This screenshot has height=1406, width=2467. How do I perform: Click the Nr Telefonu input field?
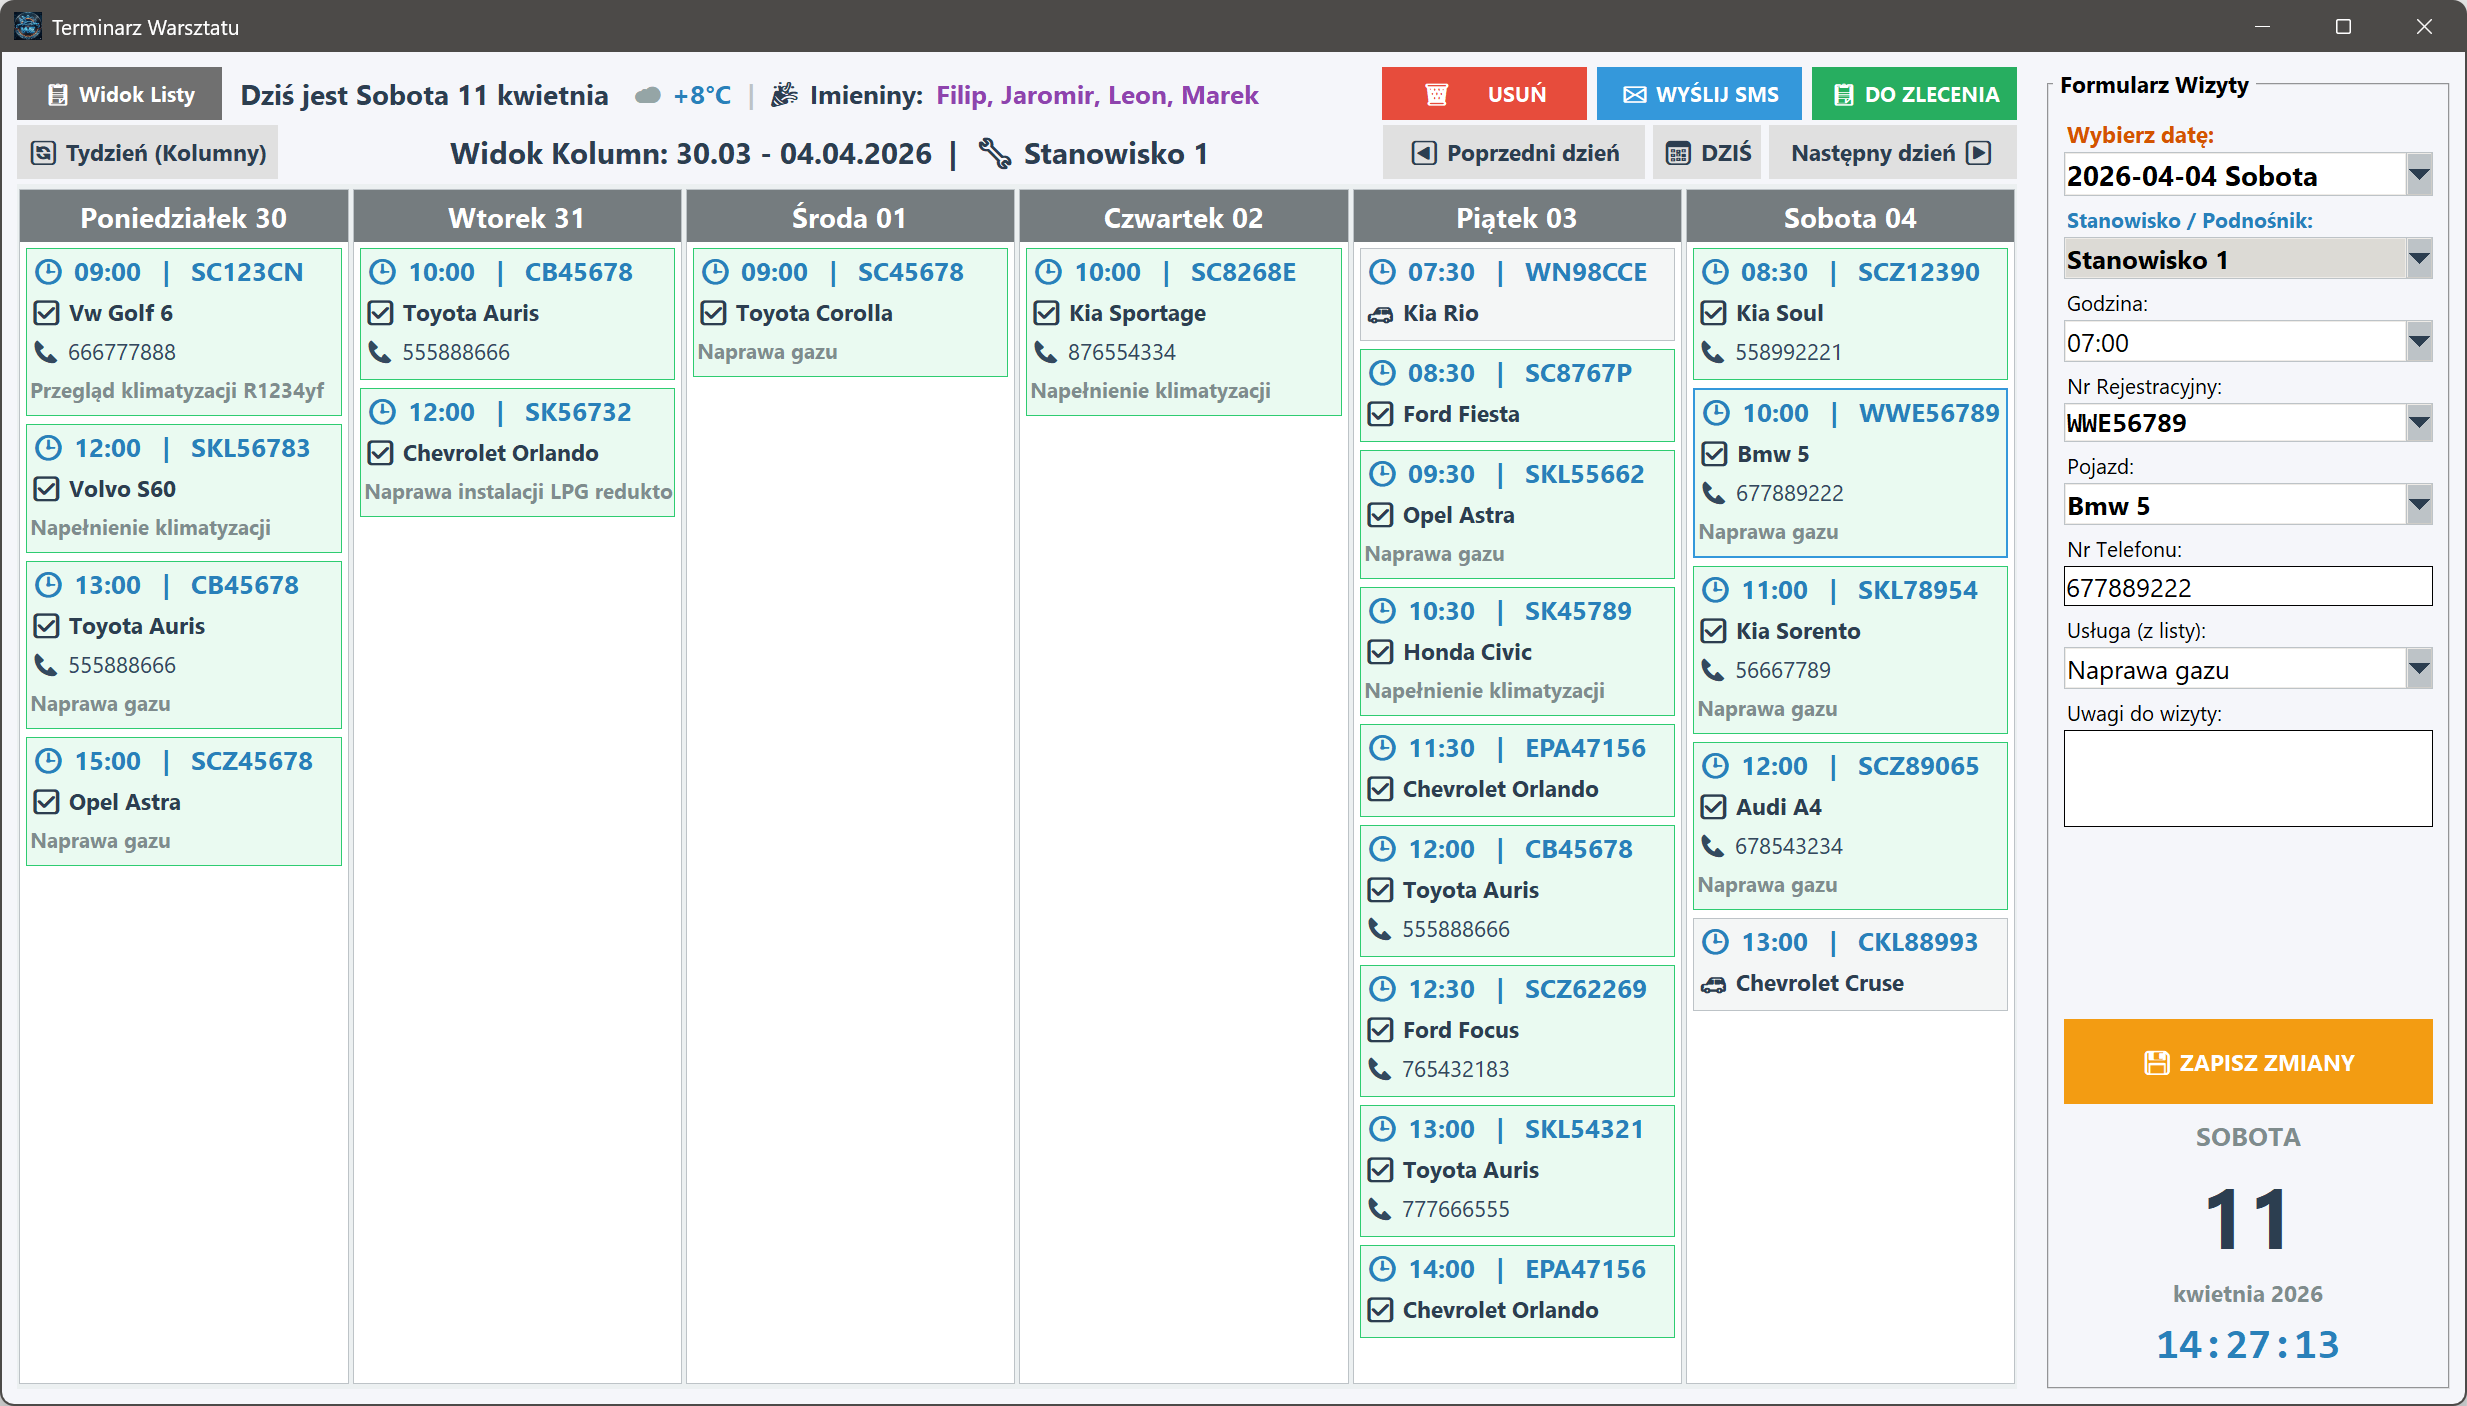click(2246, 587)
